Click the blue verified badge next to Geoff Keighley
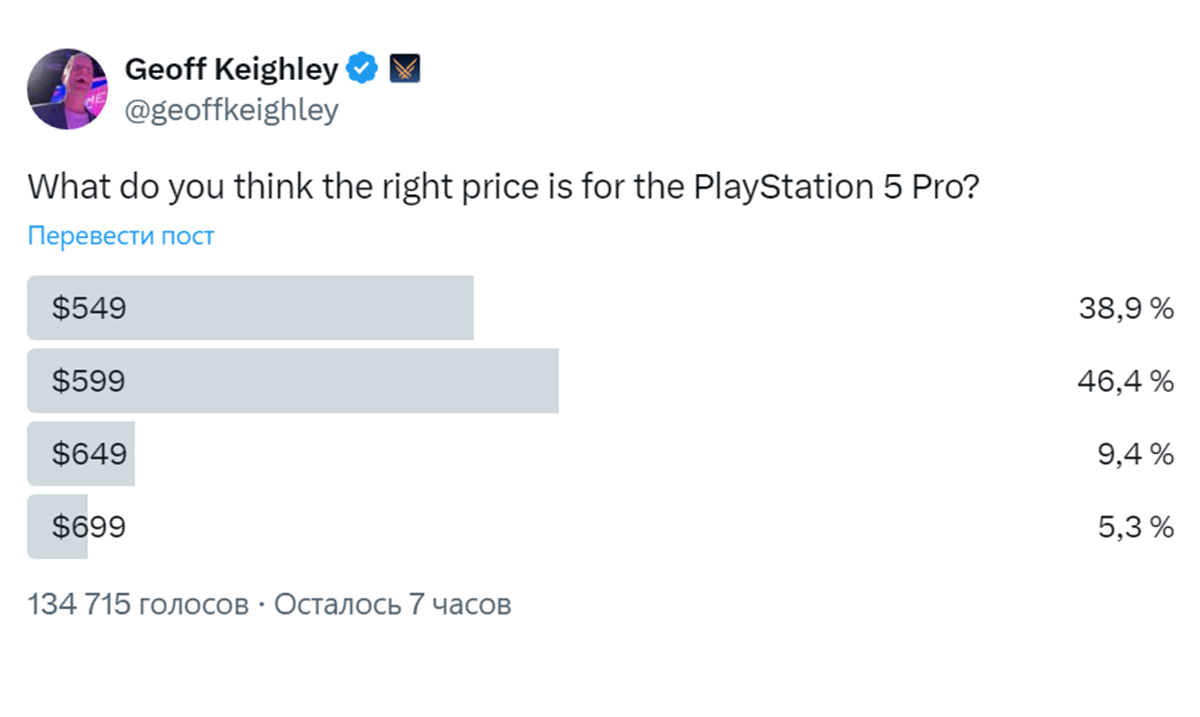 point(362,67)
